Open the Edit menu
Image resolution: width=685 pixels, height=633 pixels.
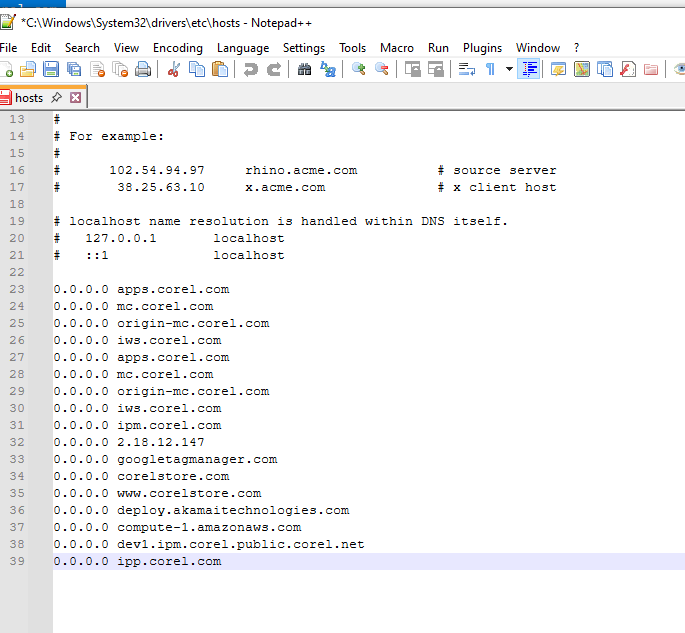click(x=41, y=48)
